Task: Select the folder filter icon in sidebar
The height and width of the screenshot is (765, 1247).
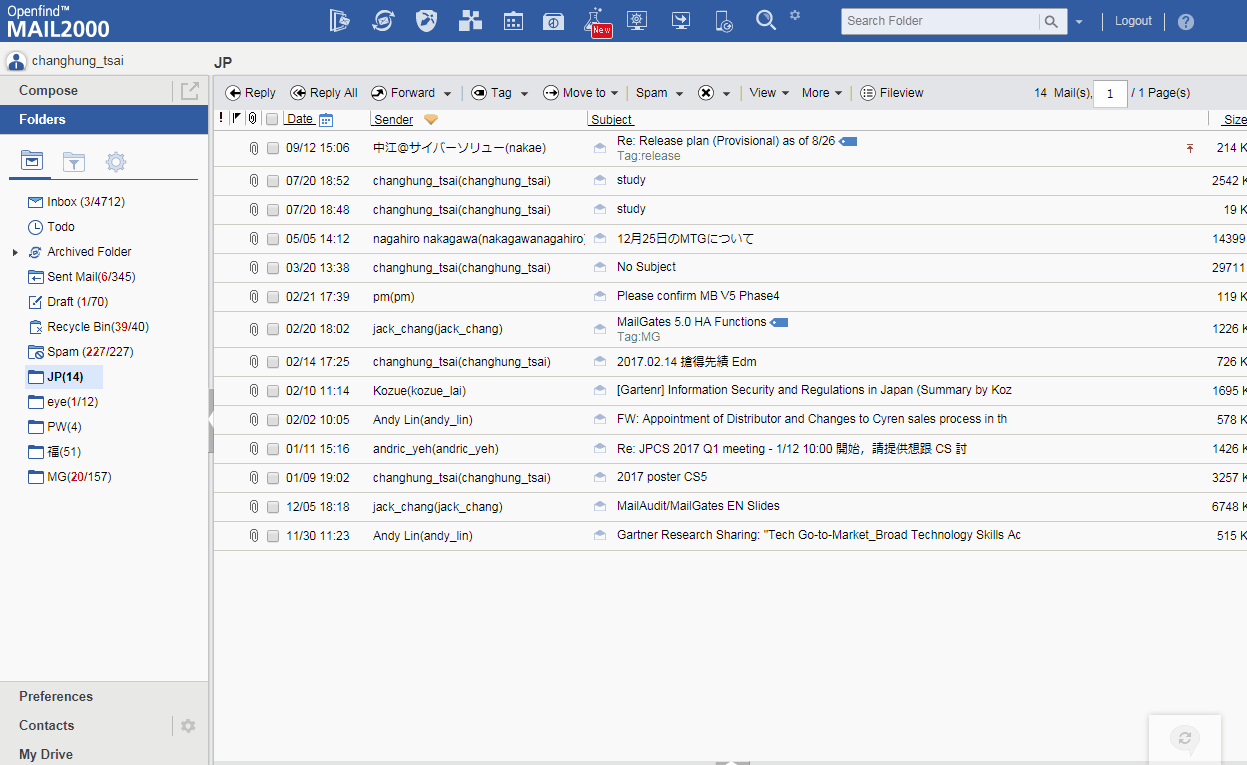Action: click(x=73, y=161)
